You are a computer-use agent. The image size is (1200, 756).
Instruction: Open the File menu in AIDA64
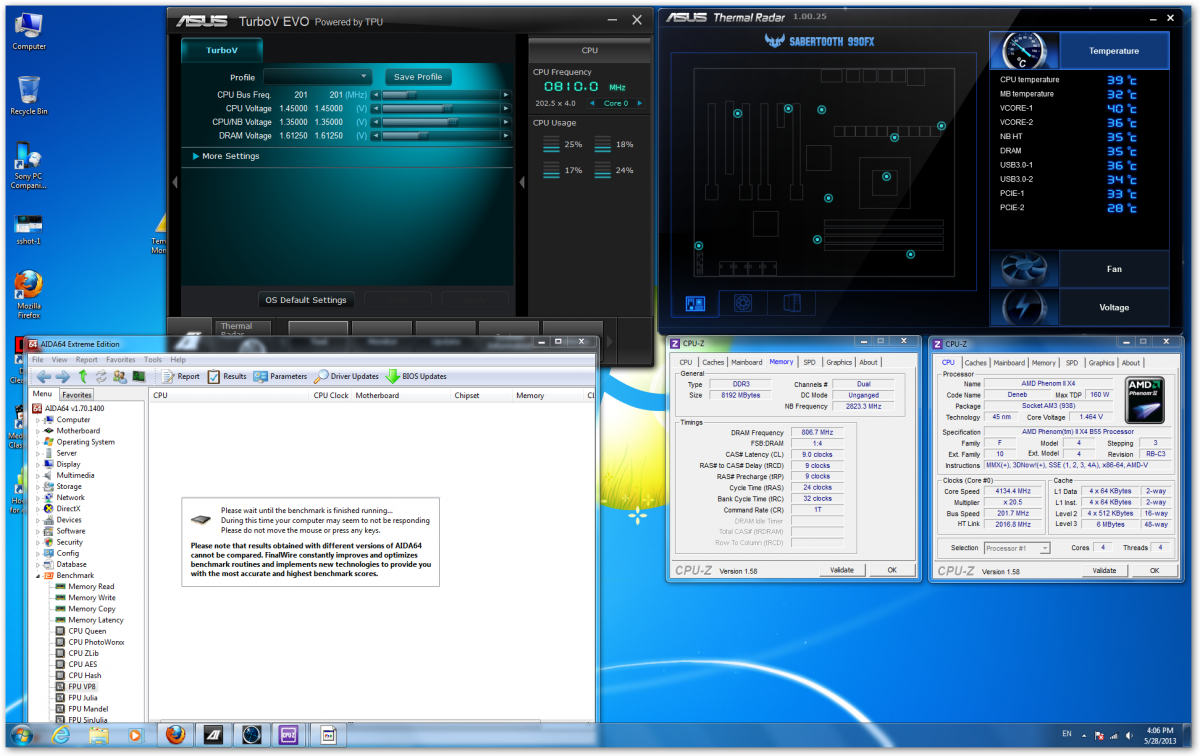[x=38, y=359]
